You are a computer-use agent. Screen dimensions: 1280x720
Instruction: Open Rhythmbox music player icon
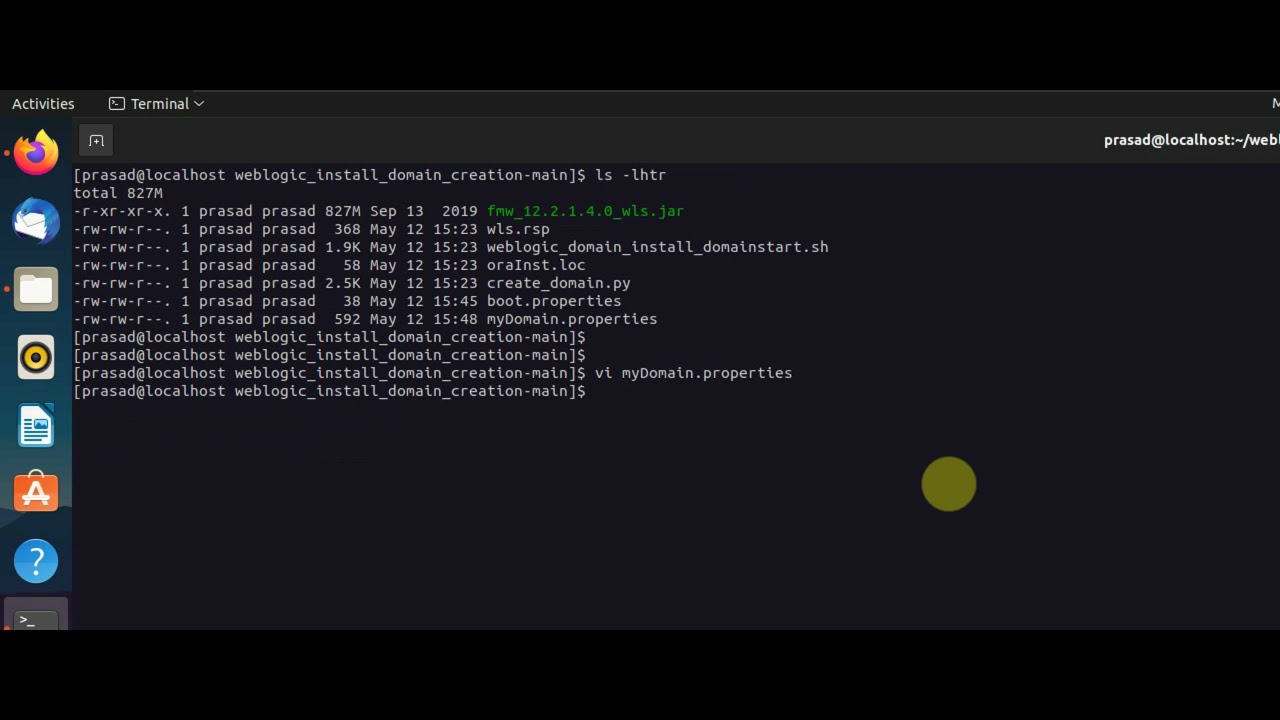36,357
